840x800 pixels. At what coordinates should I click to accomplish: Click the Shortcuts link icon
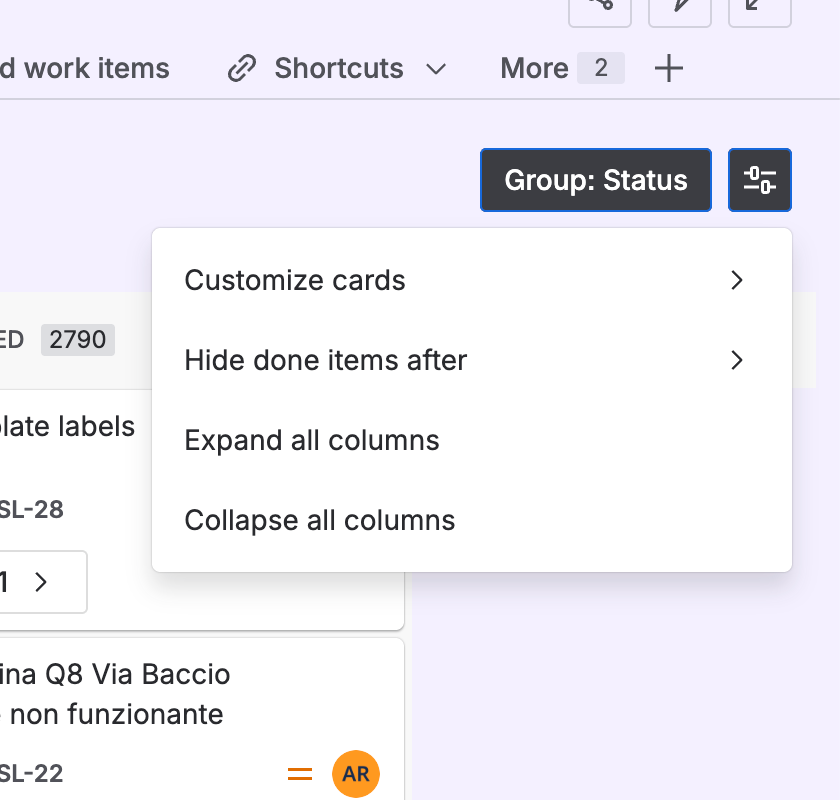click(241, 69)
